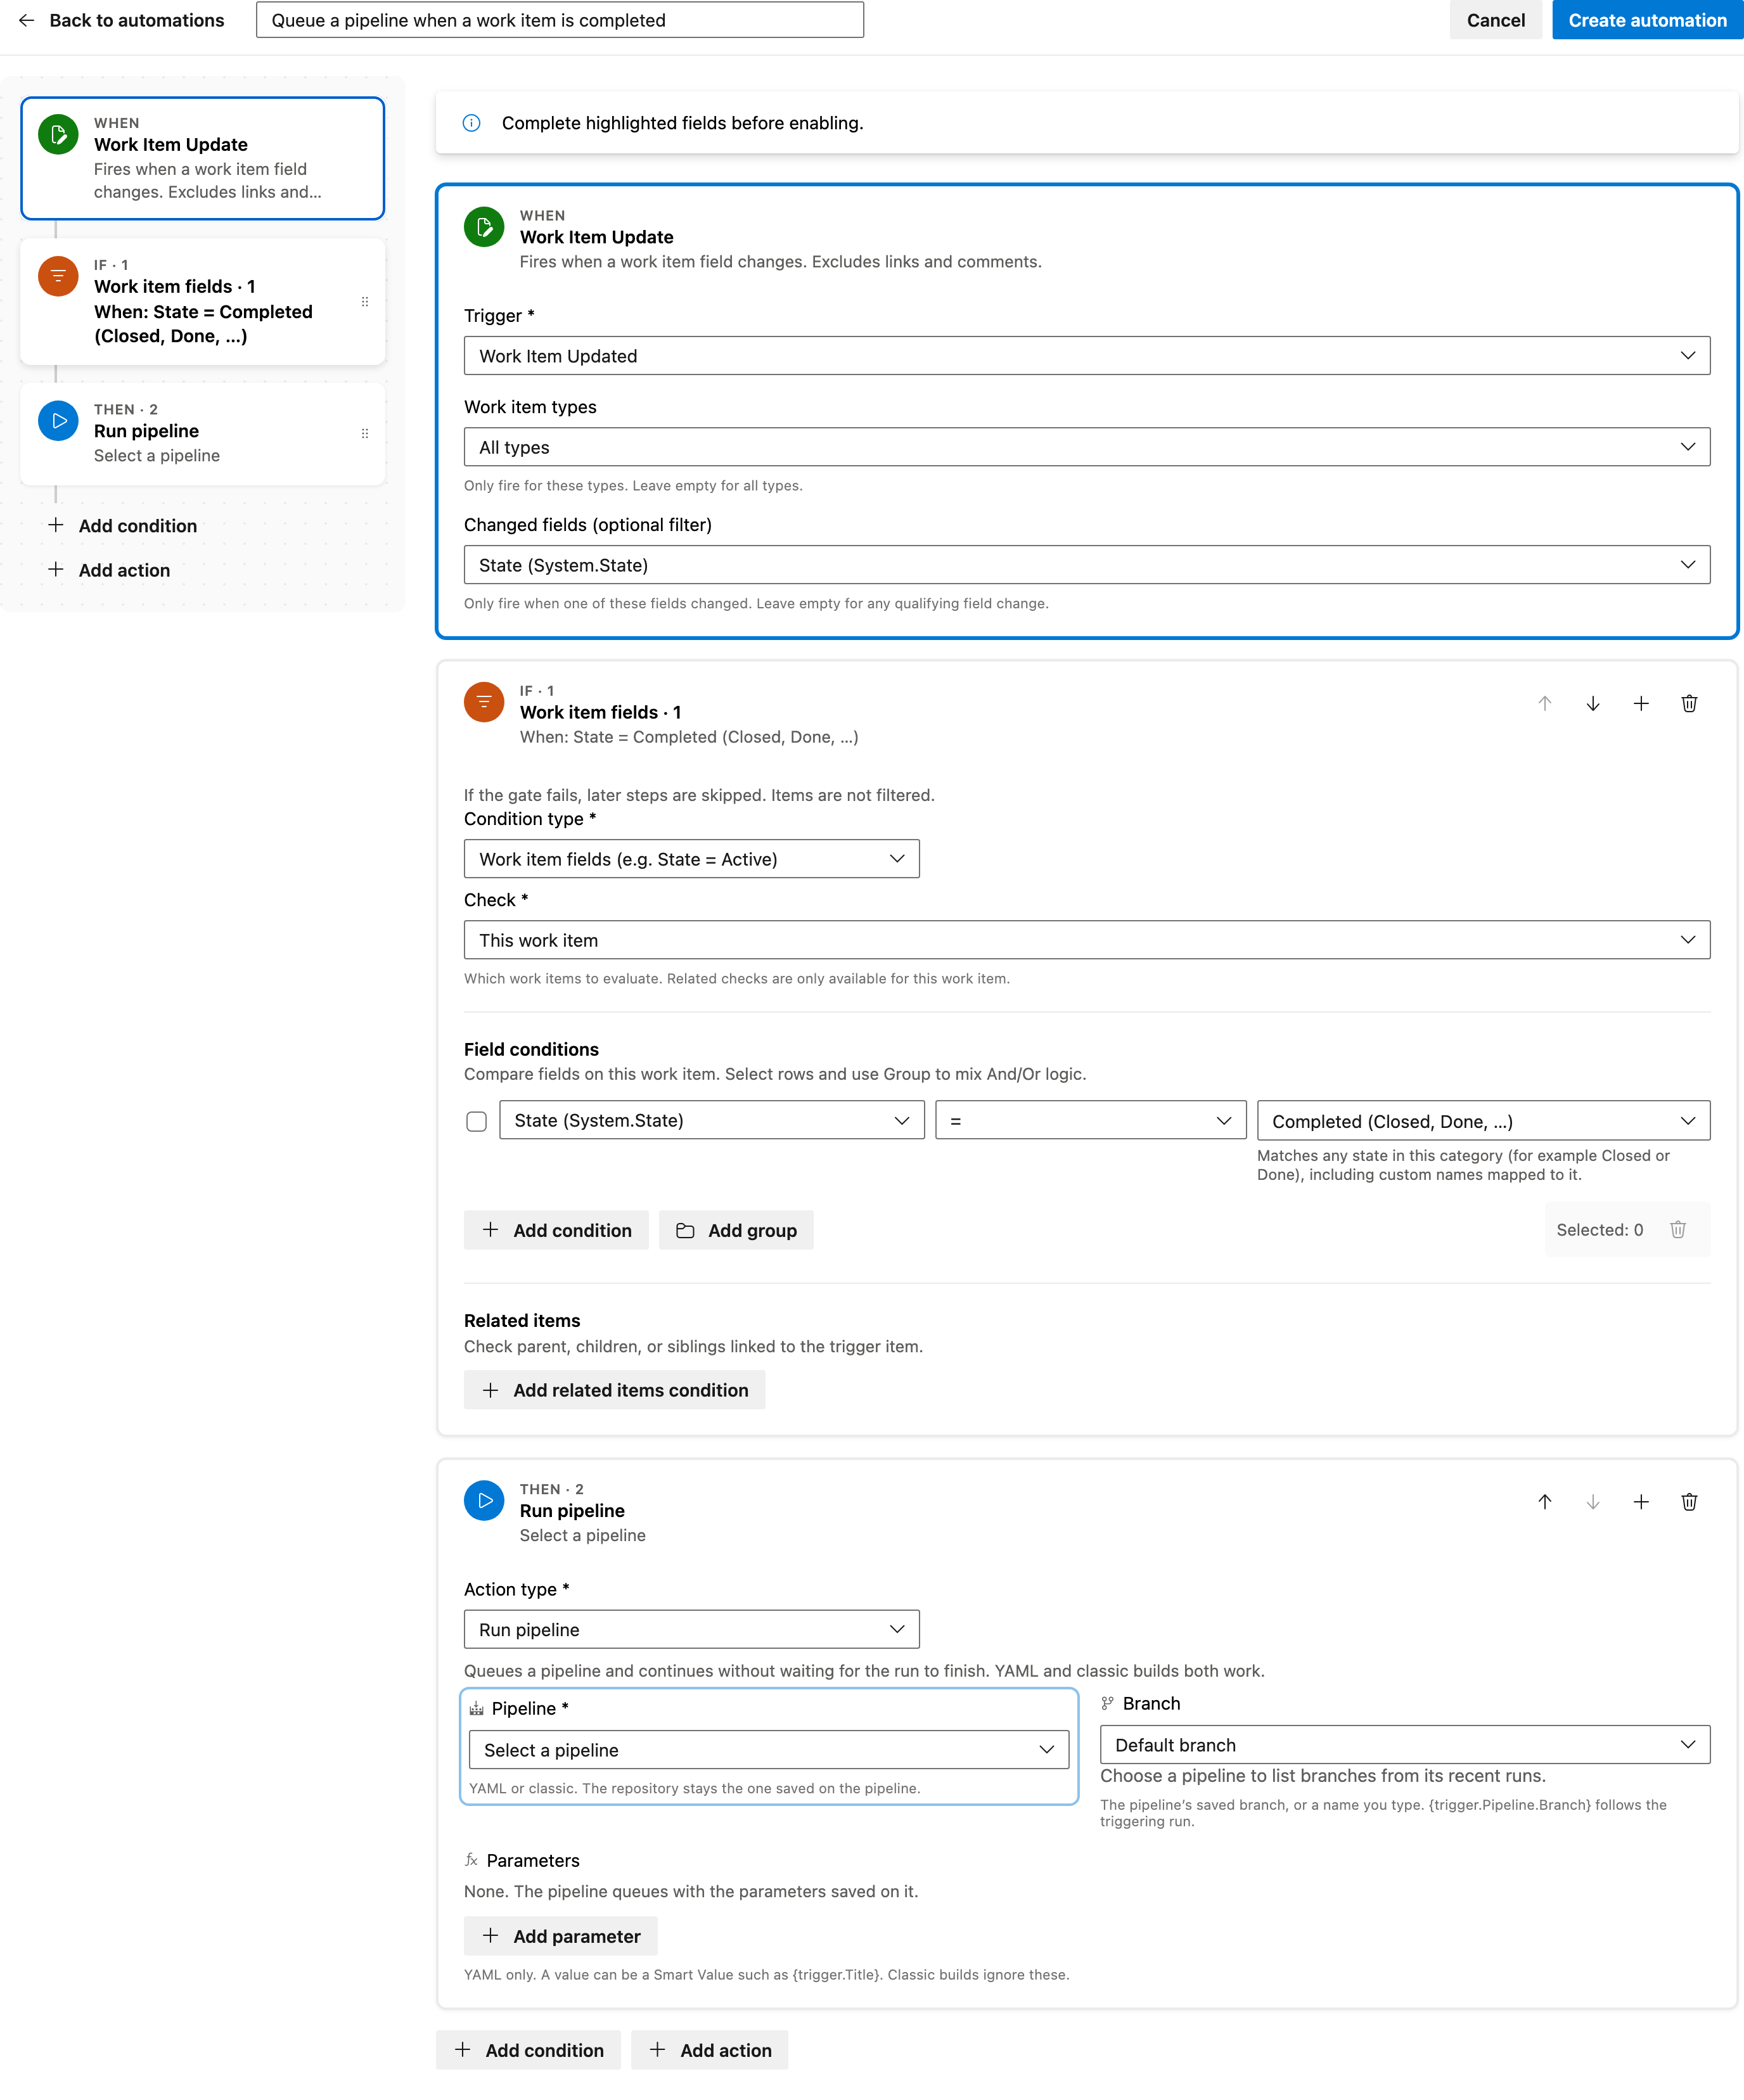This screenshot has height=2100, width=1744.
Task: Open the equals operator dropdown
Action: [1091, 1121]
